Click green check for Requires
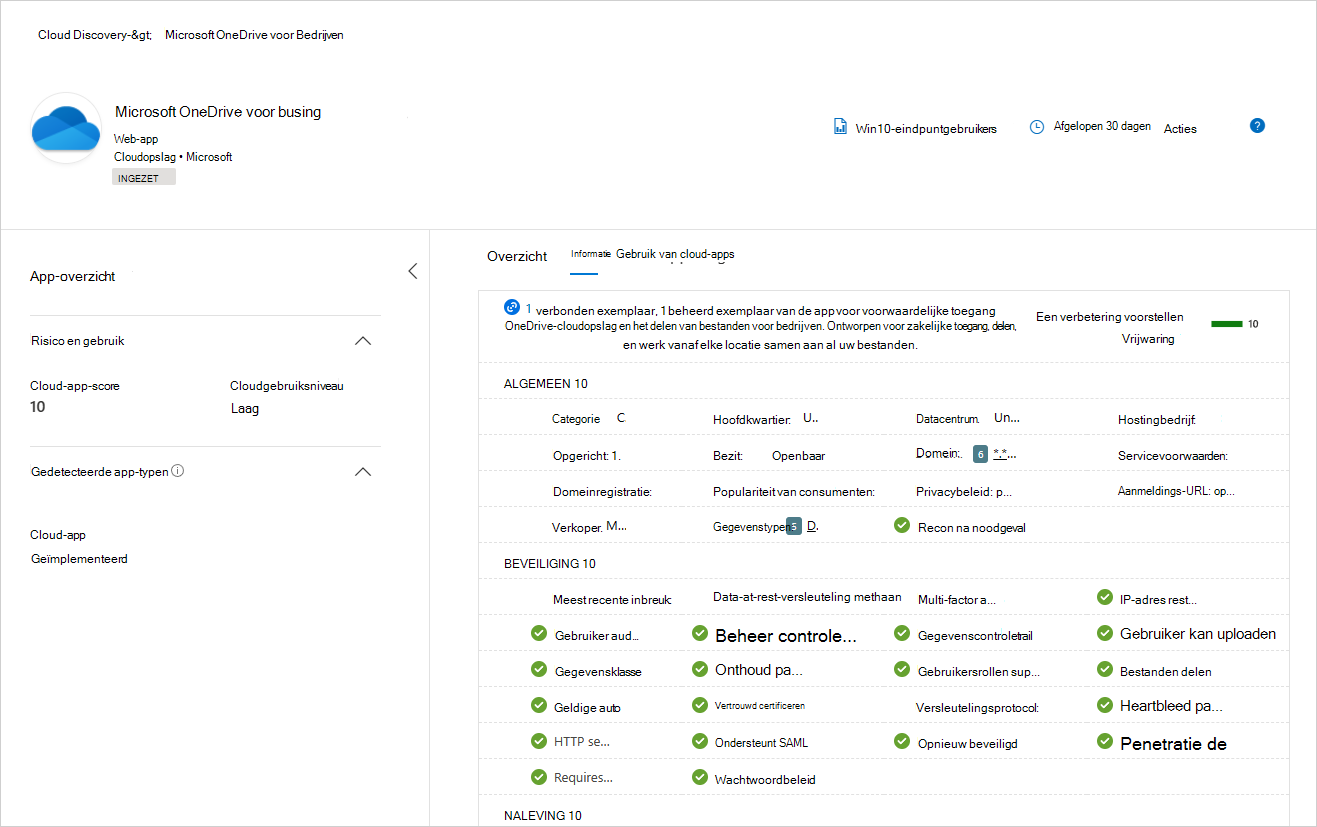Image resolution: width=1317 pixels, height=827 pixels. (x=539, y=777)
